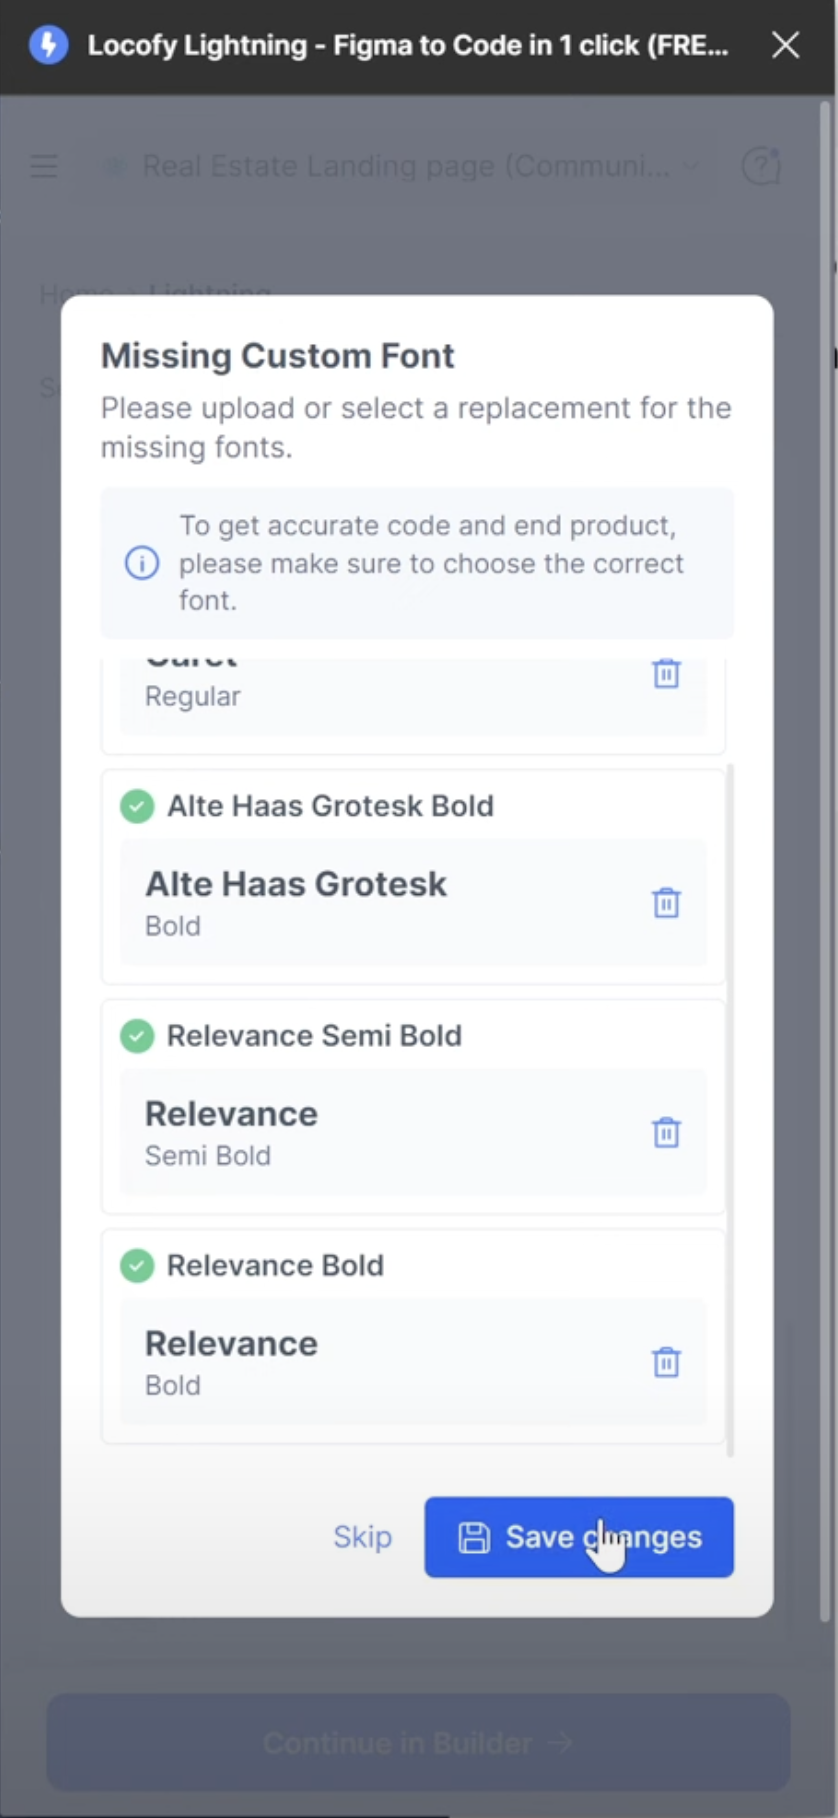Close the Locofy Lightning plugin window
838x1818 pixels.
785,45
